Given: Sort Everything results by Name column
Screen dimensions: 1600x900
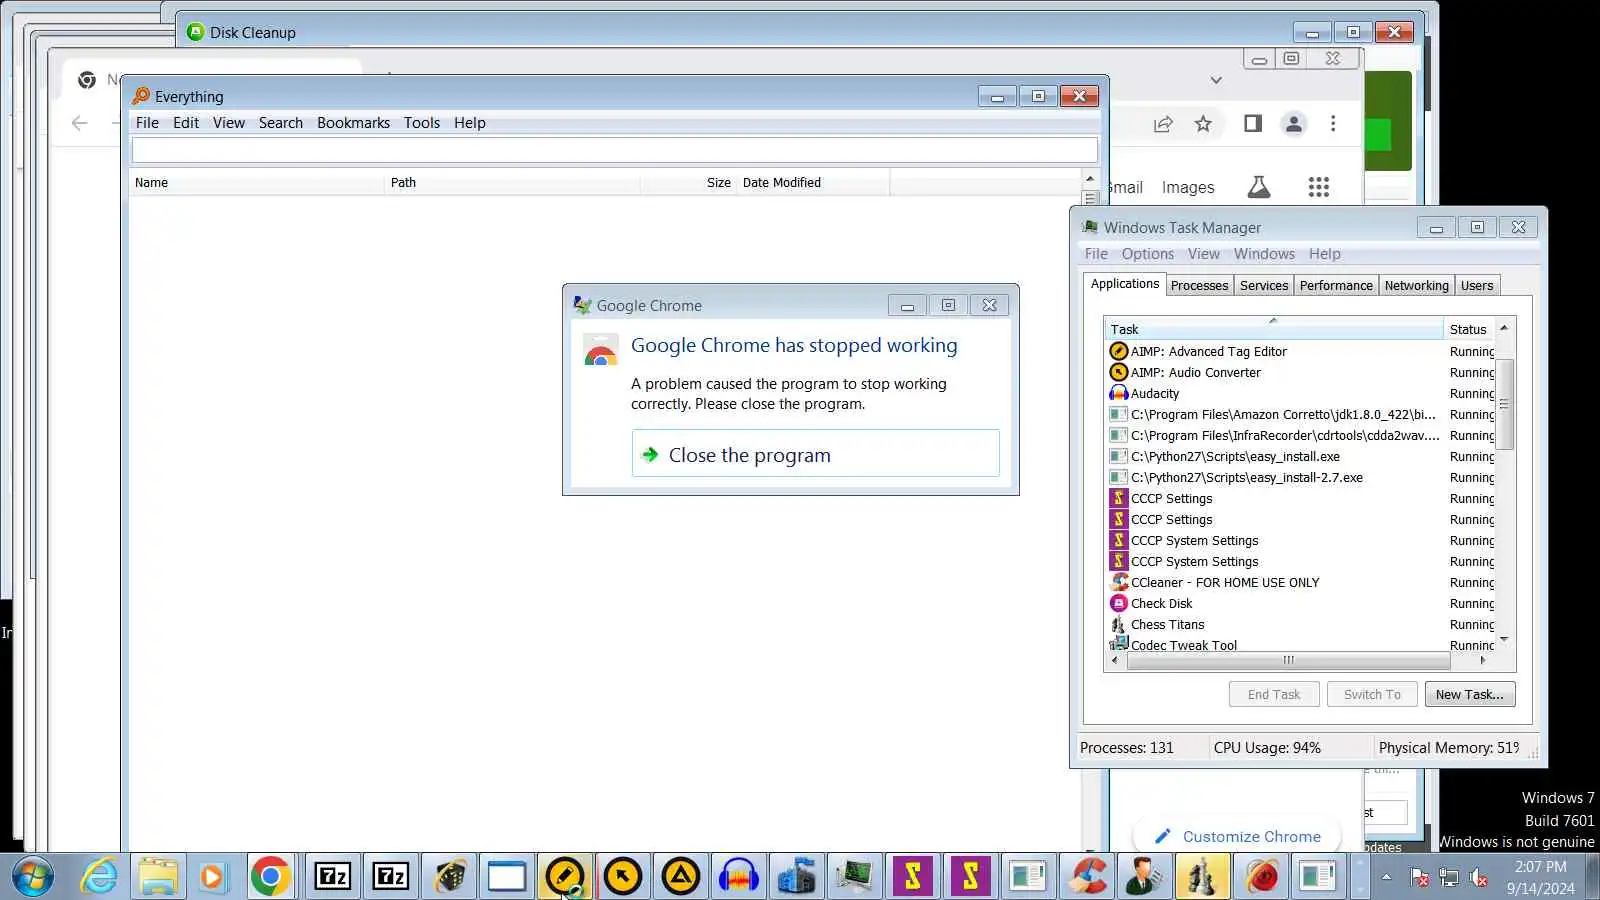Looking at the screenshot, I should 257,183.
